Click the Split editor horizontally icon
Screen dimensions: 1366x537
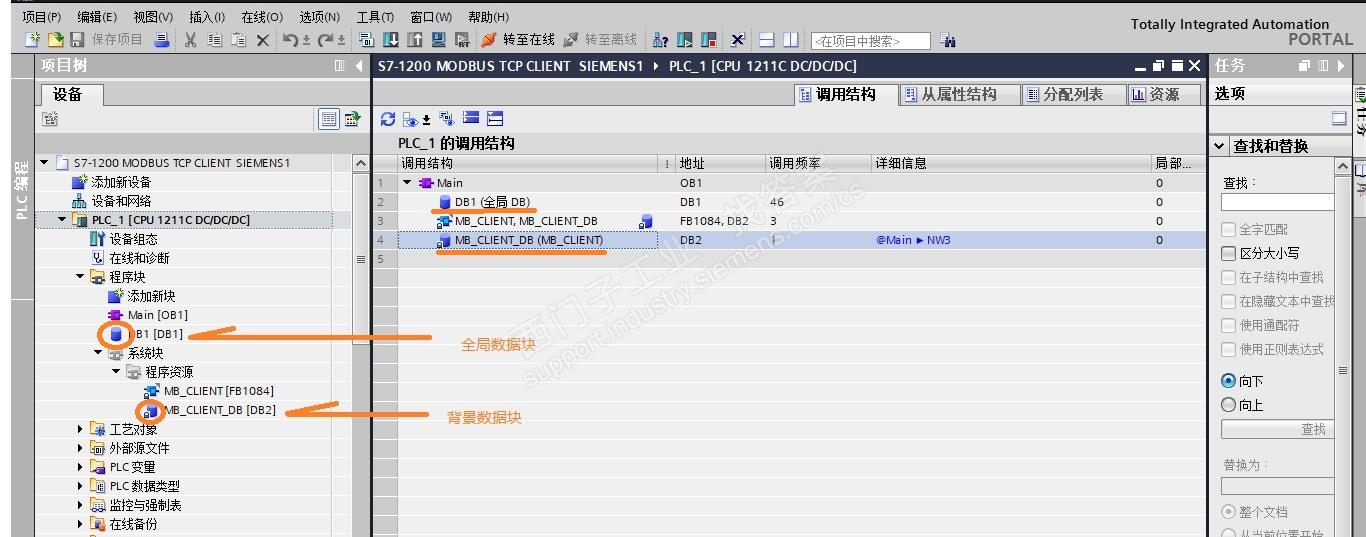click(767, 40)
